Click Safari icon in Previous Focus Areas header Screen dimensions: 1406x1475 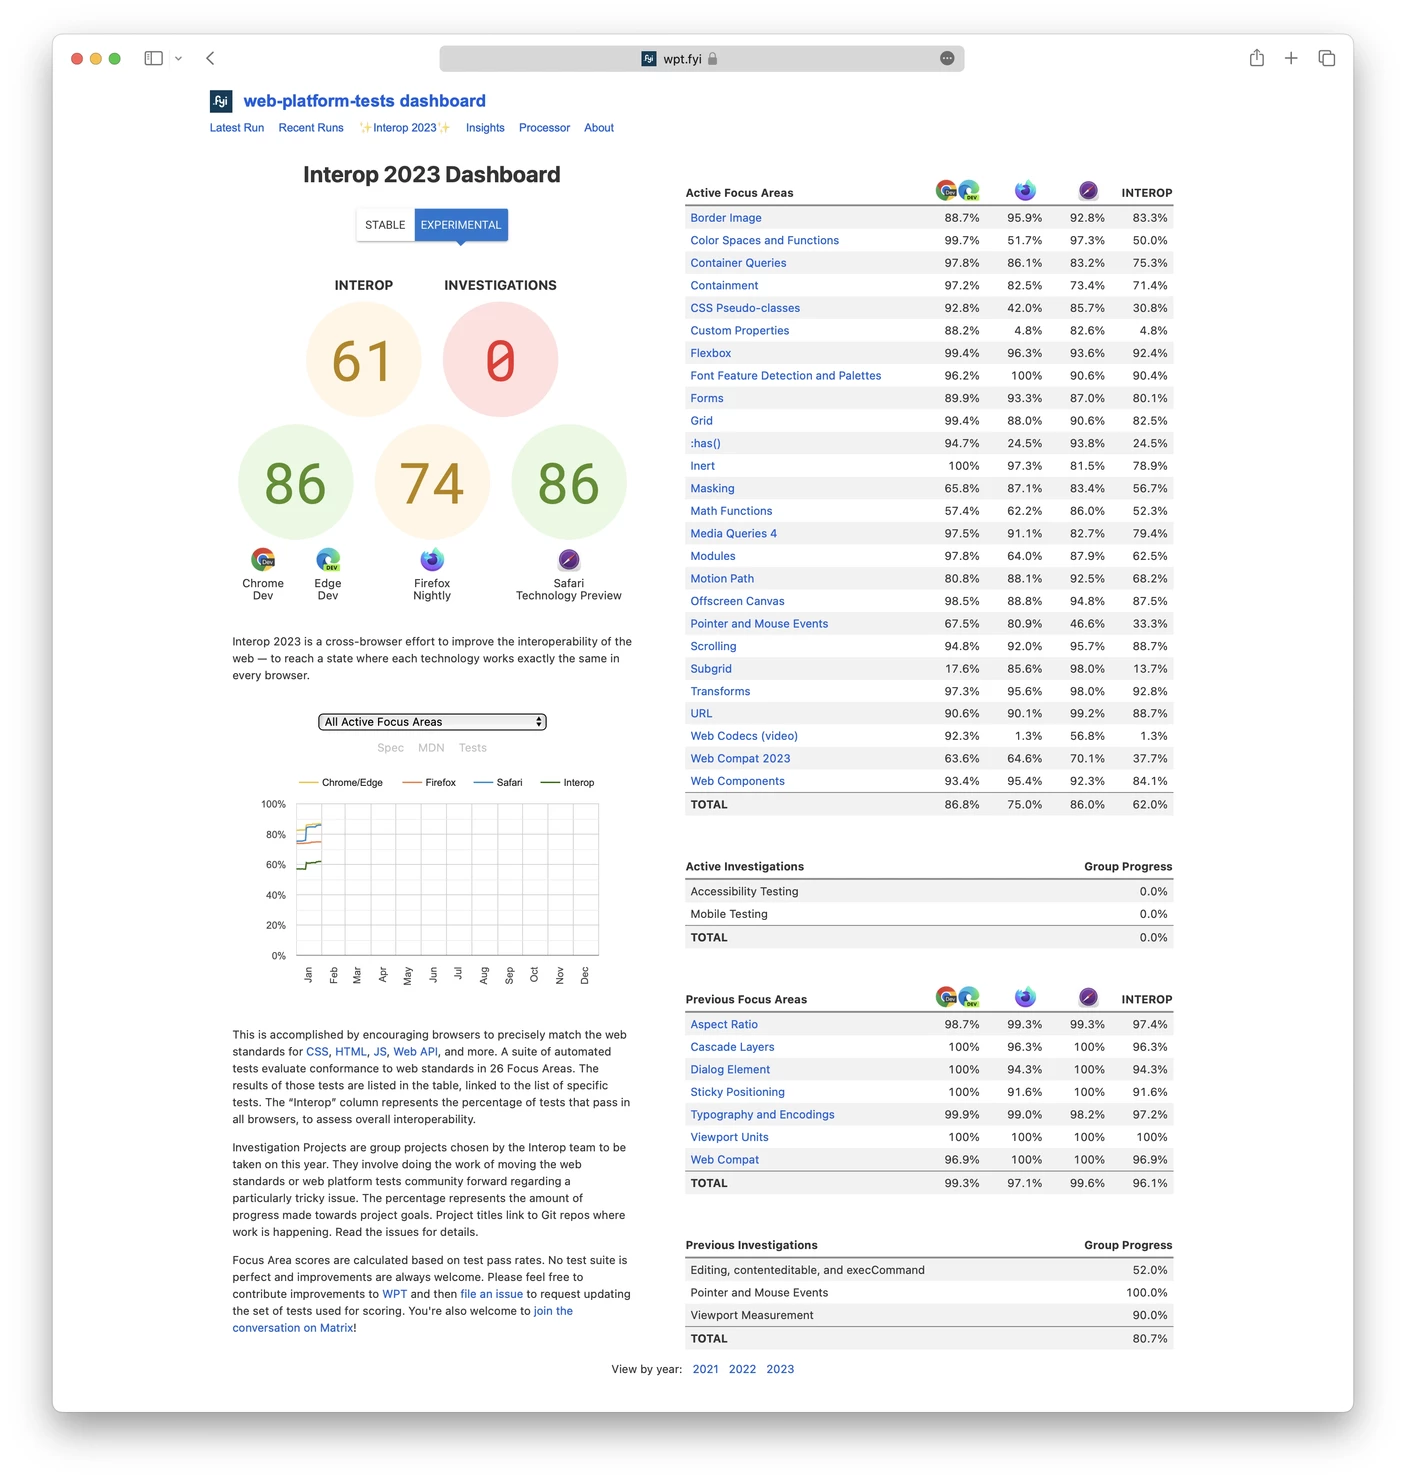(x=1089, y=997)
